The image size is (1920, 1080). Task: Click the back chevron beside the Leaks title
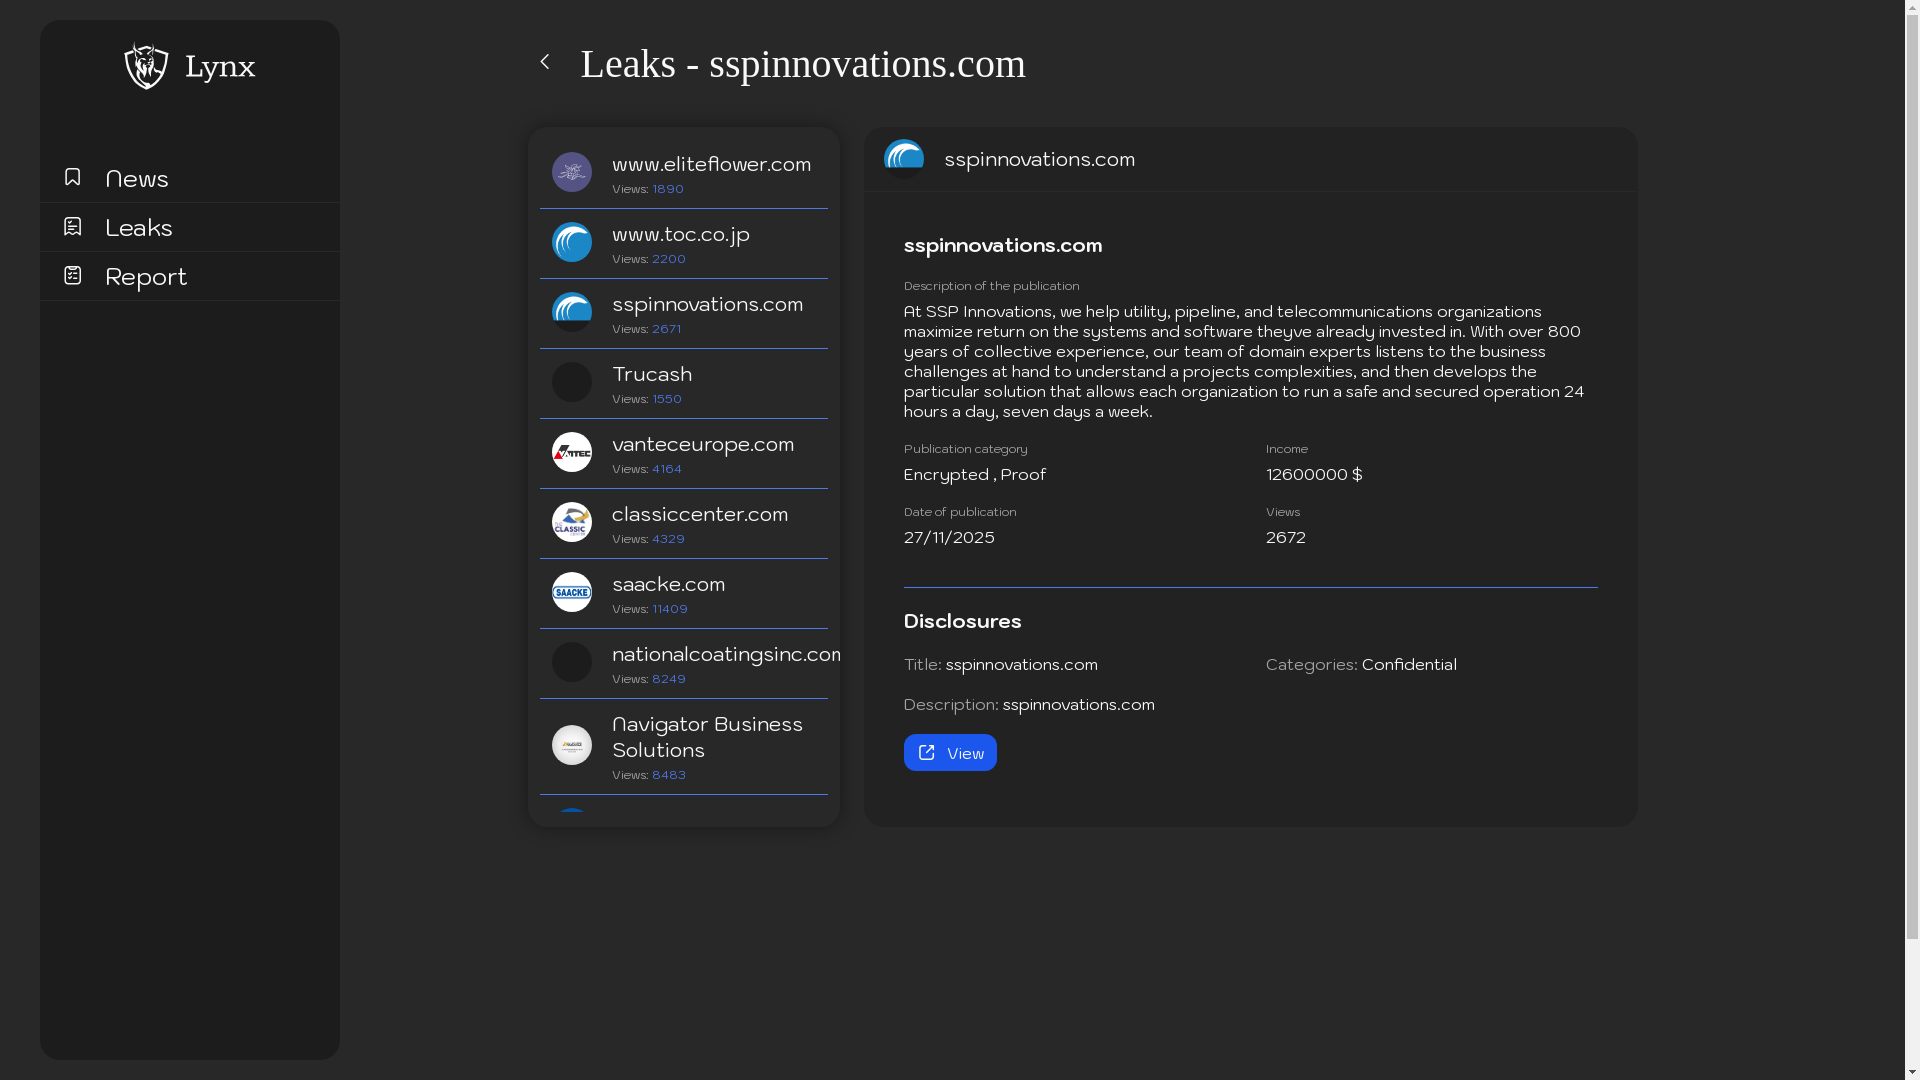coord(546,62)
